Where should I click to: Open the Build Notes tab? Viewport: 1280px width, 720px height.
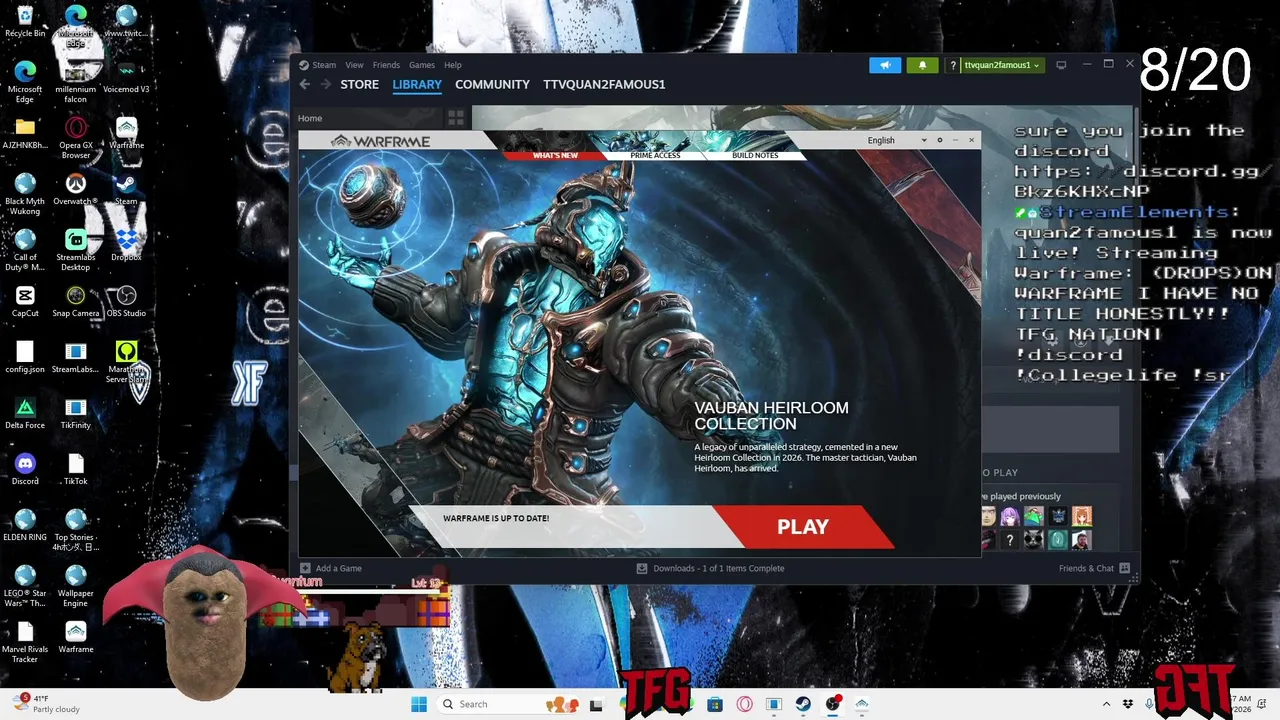coord(755,155)
